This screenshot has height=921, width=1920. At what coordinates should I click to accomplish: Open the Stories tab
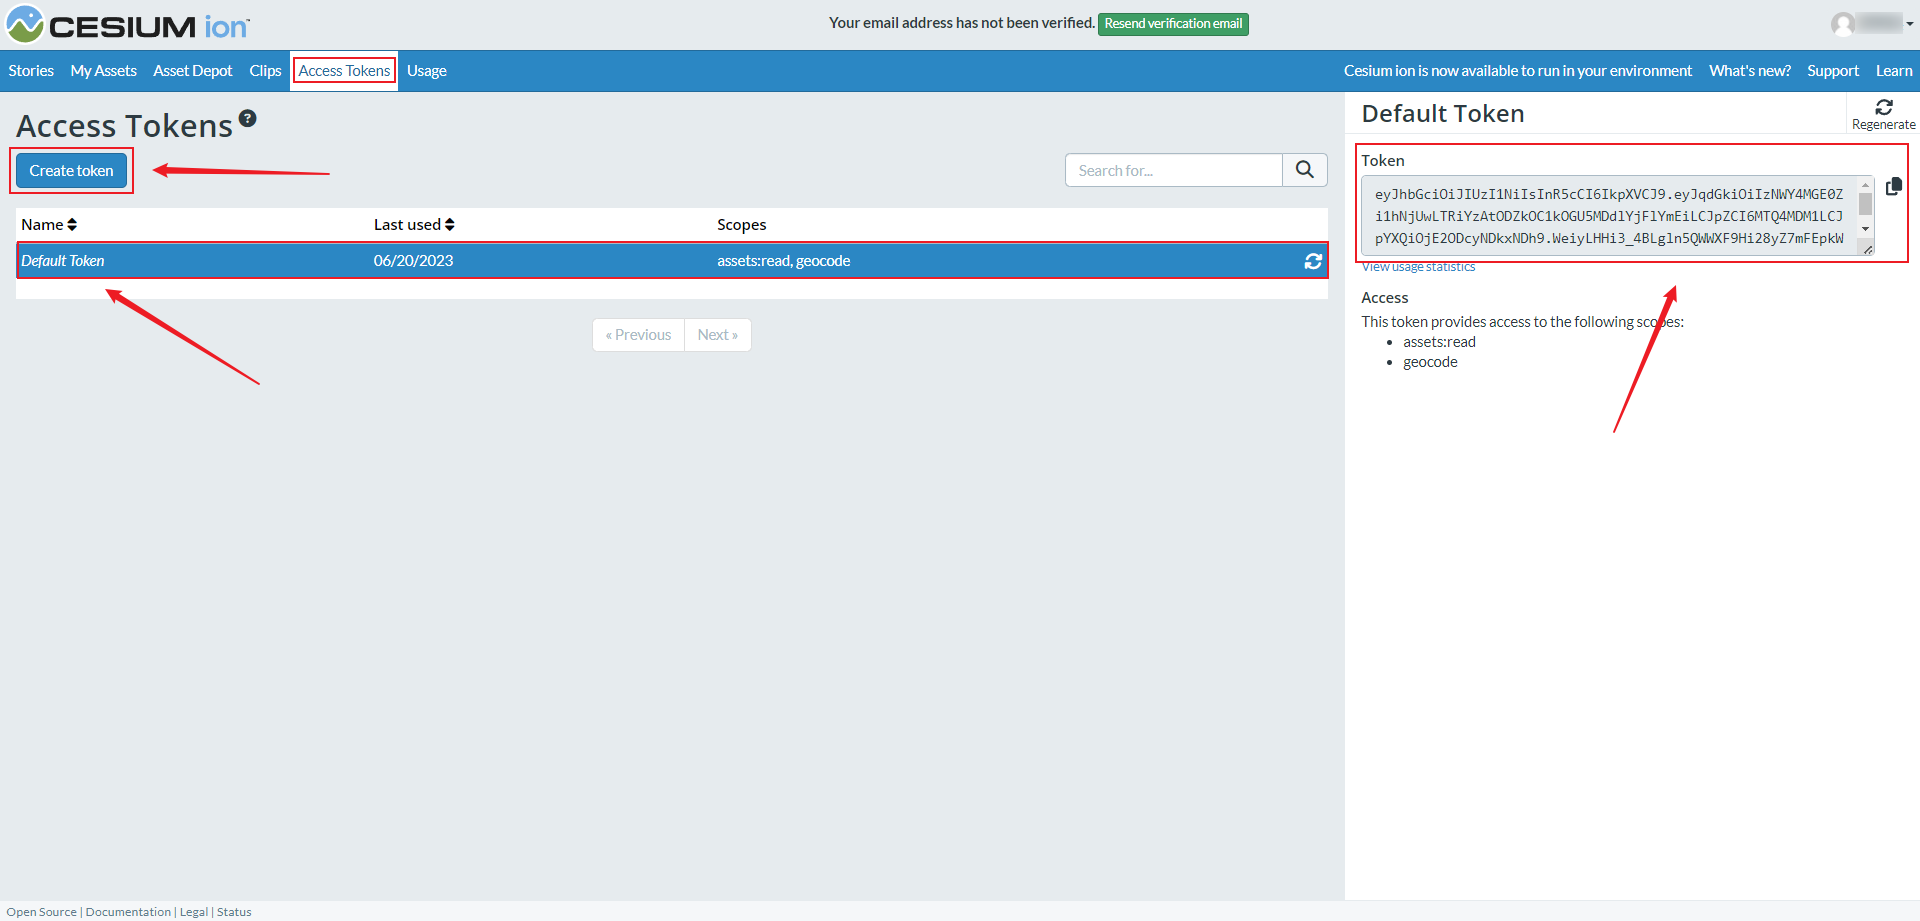tap(31, 71)
